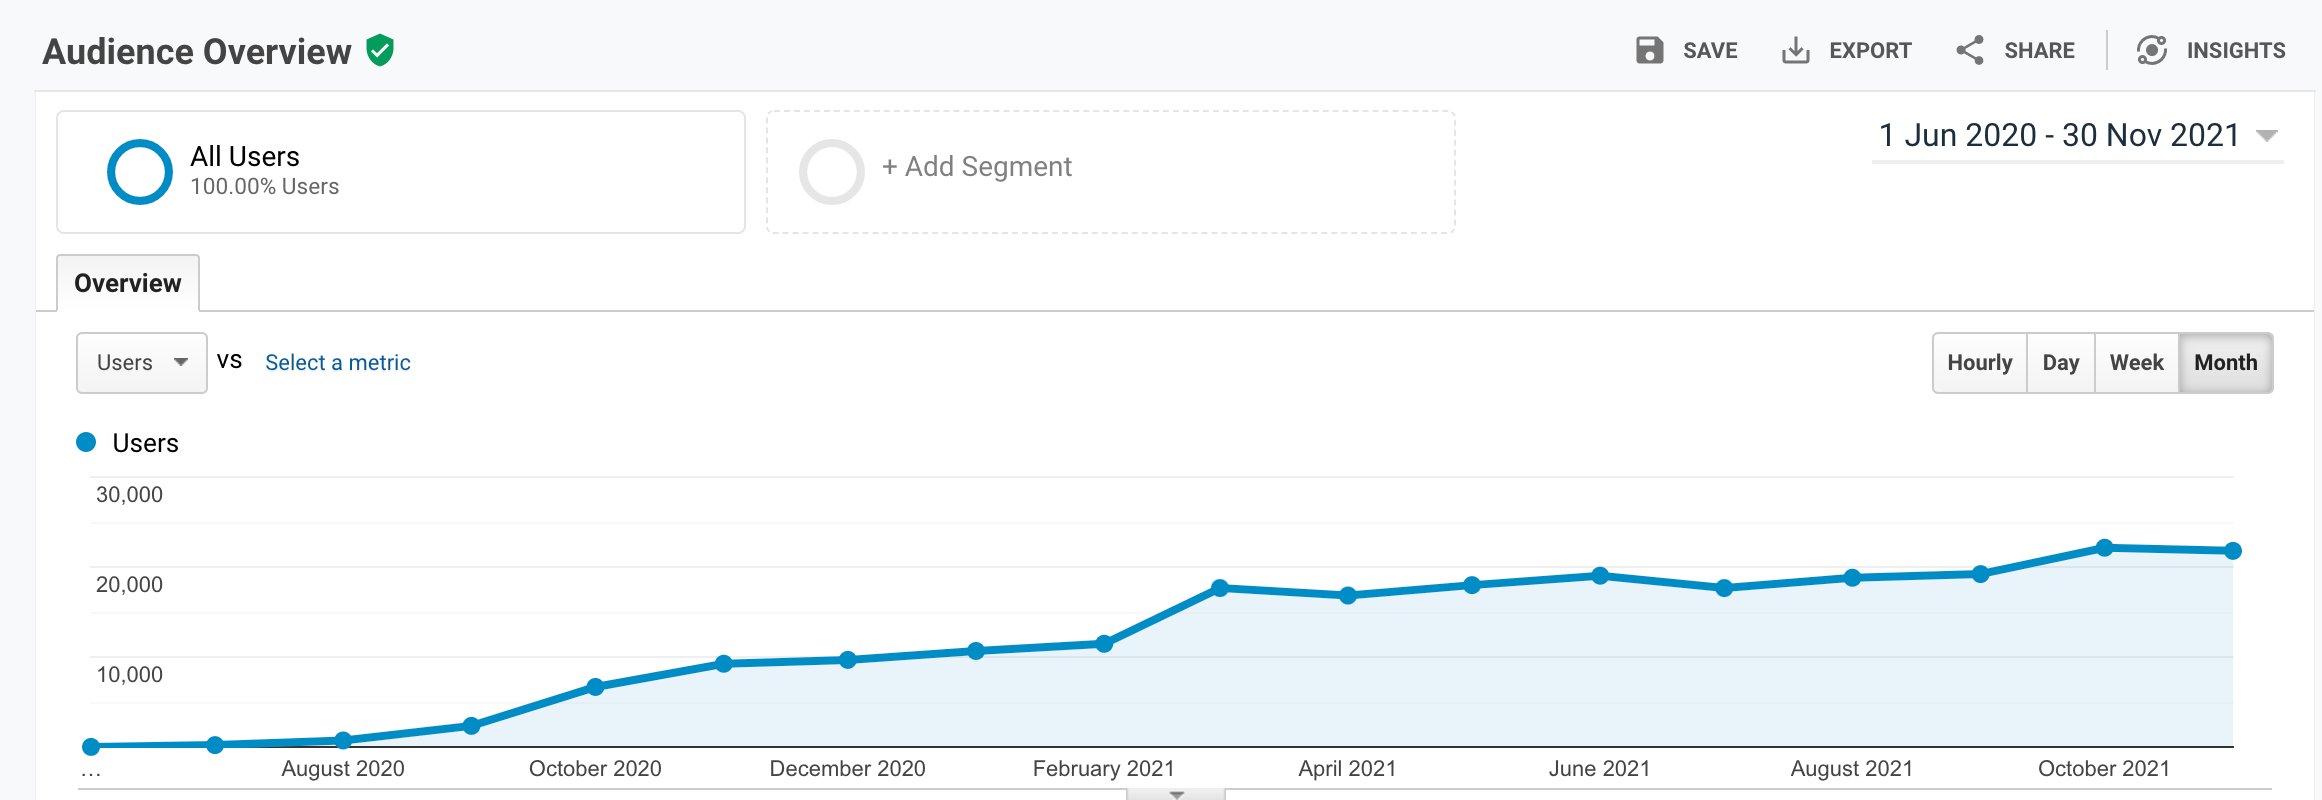Viewport: 2322px width, 800px height.
Task: Click the INSIGHTS label
Action: [2236, 50]
